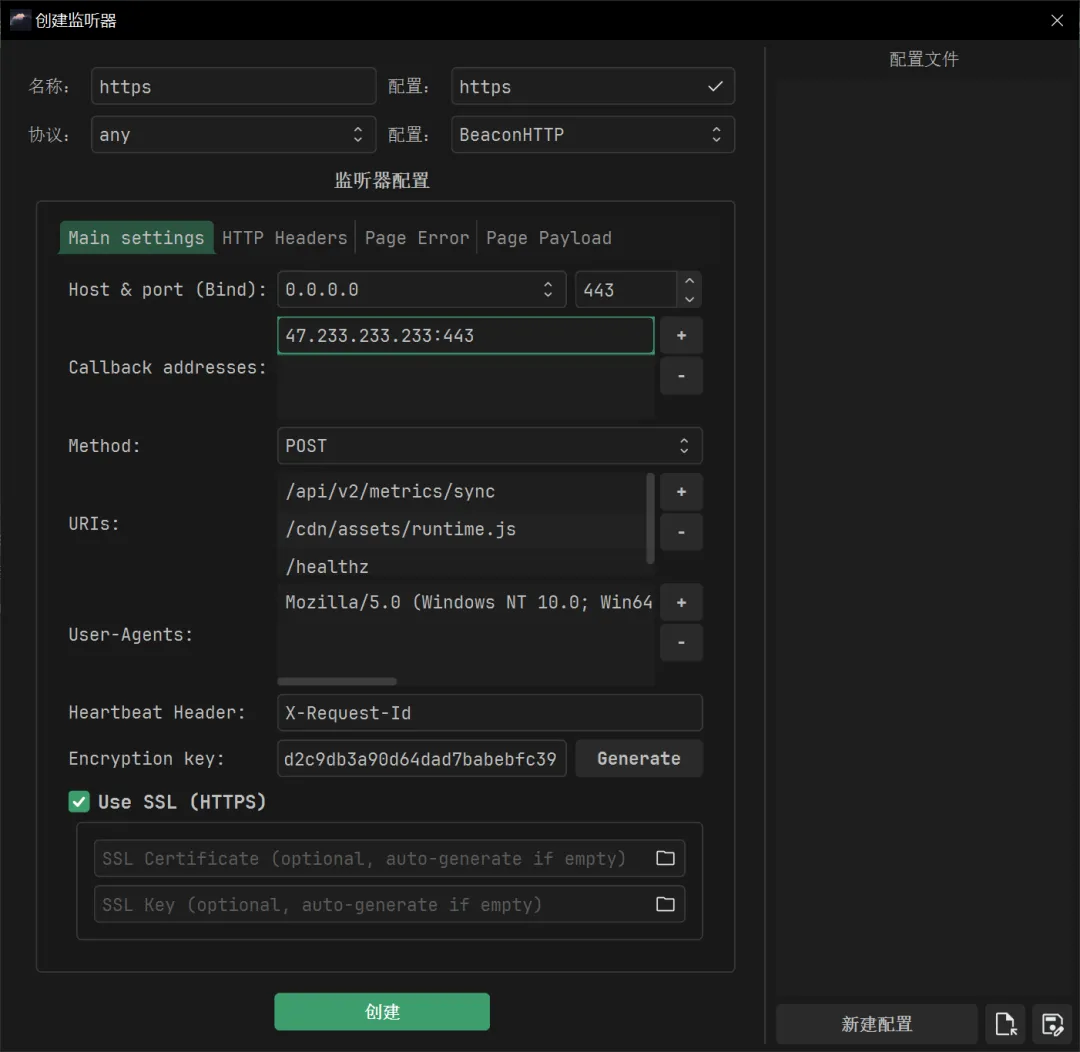Select URI /api/v2/metrics/sync
The image size is (1080, 1052).
(x=461, y=492)
